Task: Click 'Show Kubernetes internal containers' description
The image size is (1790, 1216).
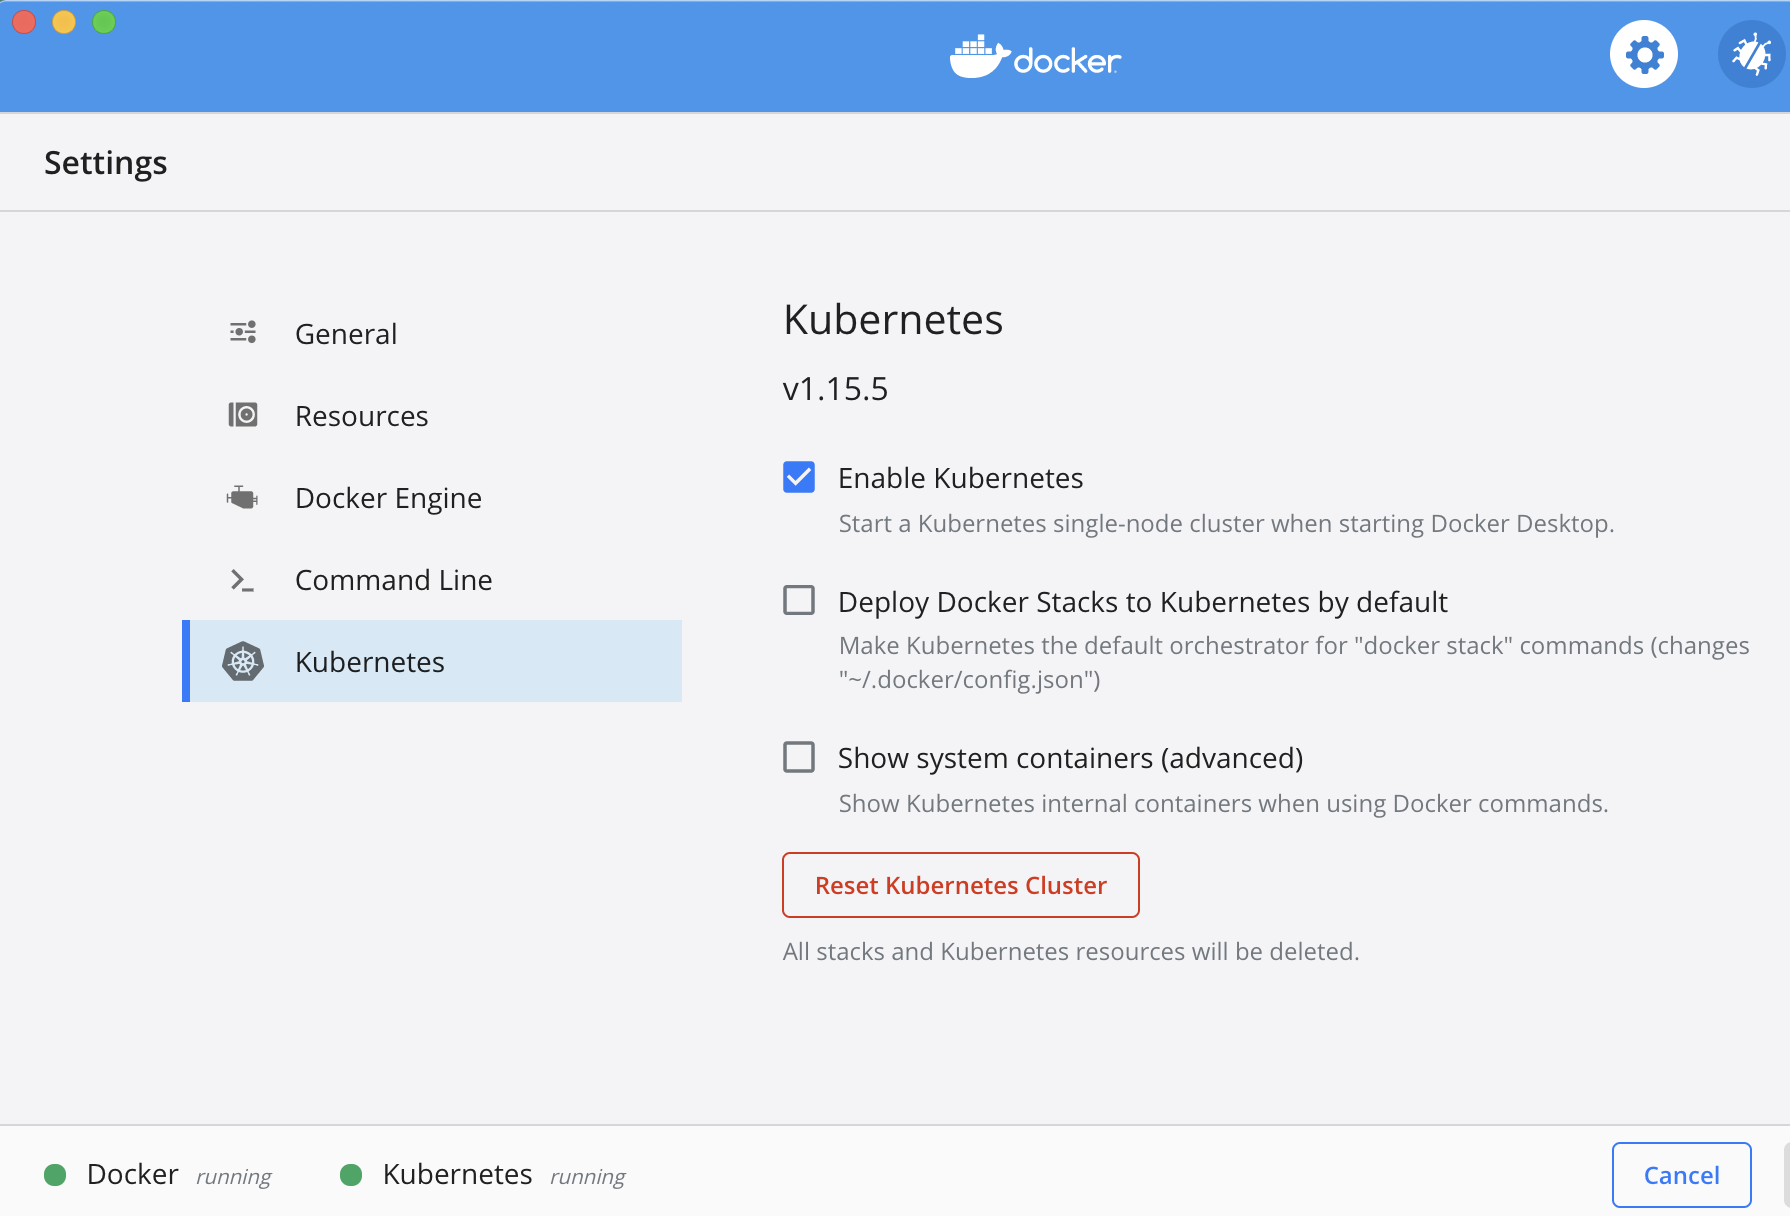Action: (x=1223, y=803)
